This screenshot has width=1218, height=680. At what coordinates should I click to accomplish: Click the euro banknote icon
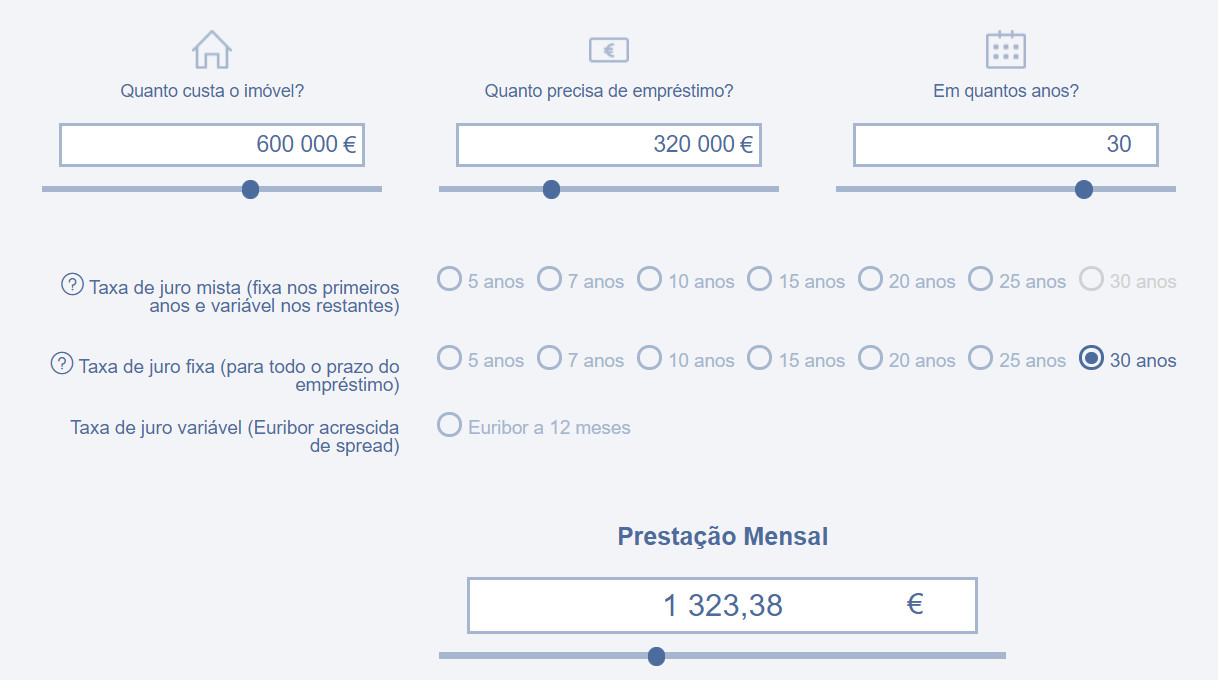[608, 50]
